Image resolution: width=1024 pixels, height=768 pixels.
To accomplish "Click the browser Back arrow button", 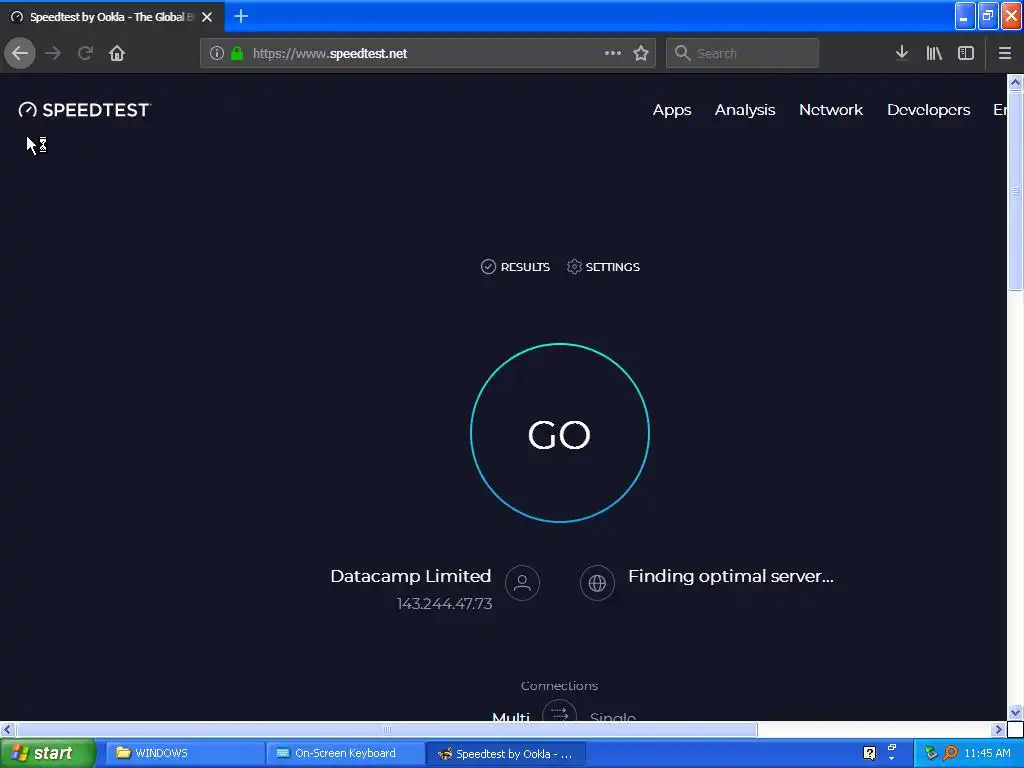I will tap(20, 53).
